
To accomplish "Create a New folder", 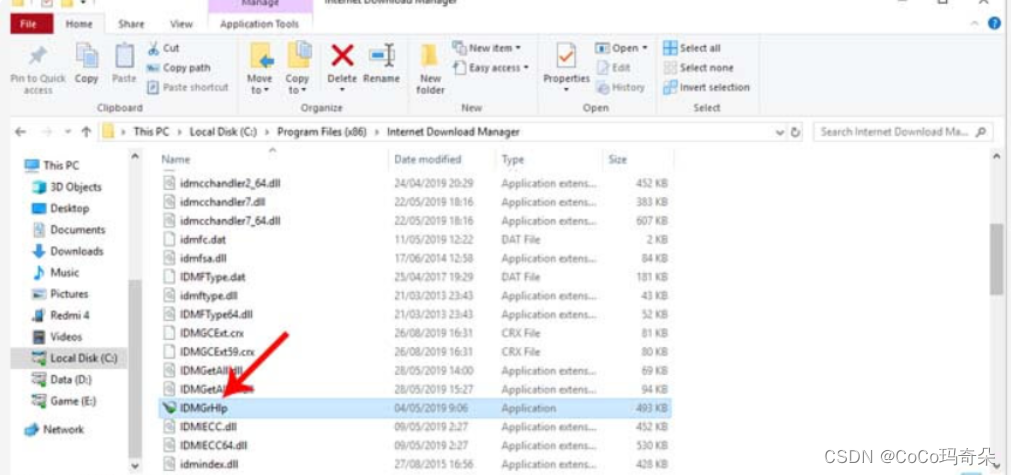I will [430, 67].
